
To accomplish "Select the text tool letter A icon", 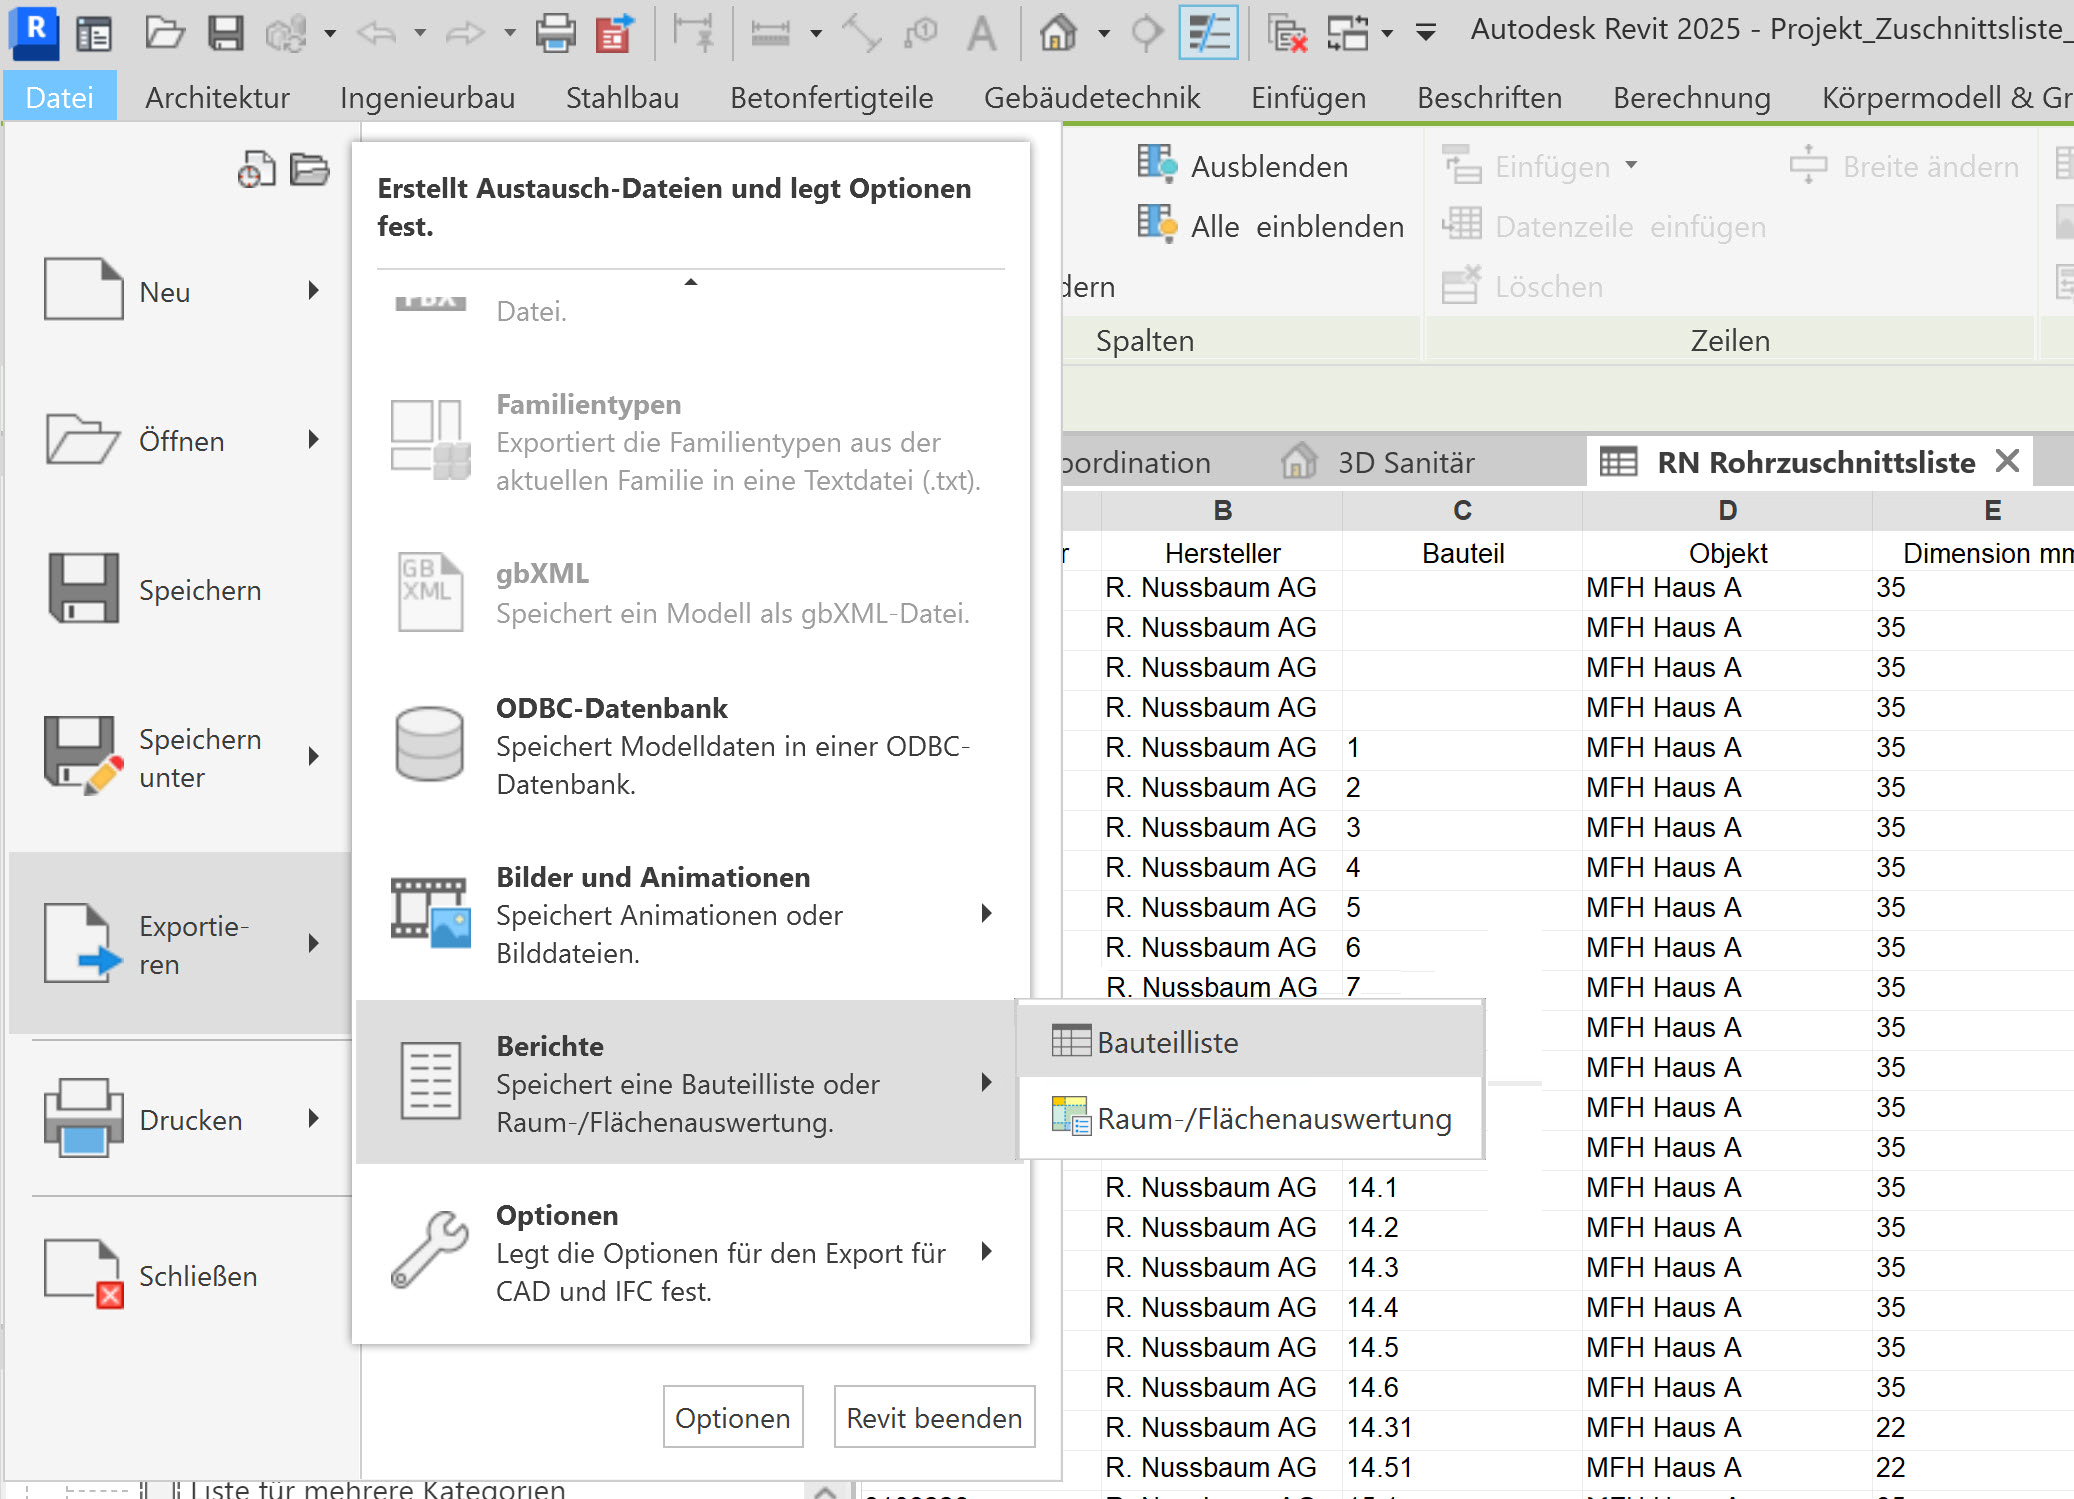I will pos(982,33).
